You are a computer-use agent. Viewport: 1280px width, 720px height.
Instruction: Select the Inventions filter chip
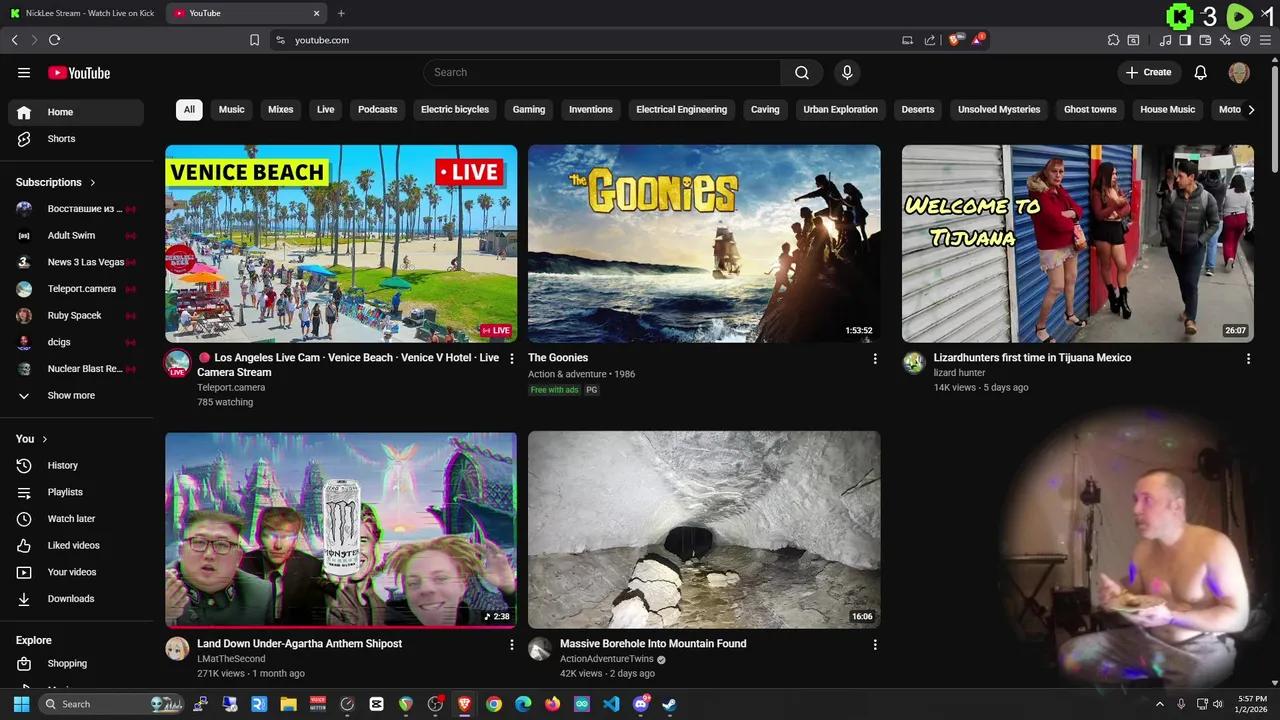point(591,109)
